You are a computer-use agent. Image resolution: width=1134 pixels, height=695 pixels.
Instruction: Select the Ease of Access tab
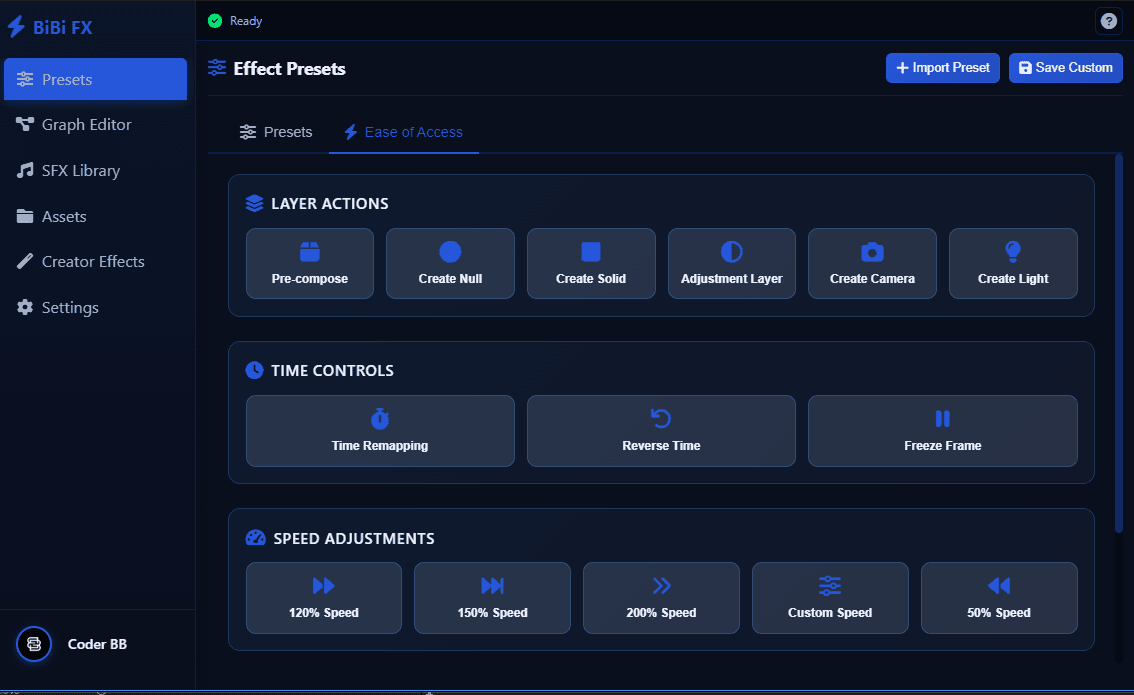[x=404, y=131]
